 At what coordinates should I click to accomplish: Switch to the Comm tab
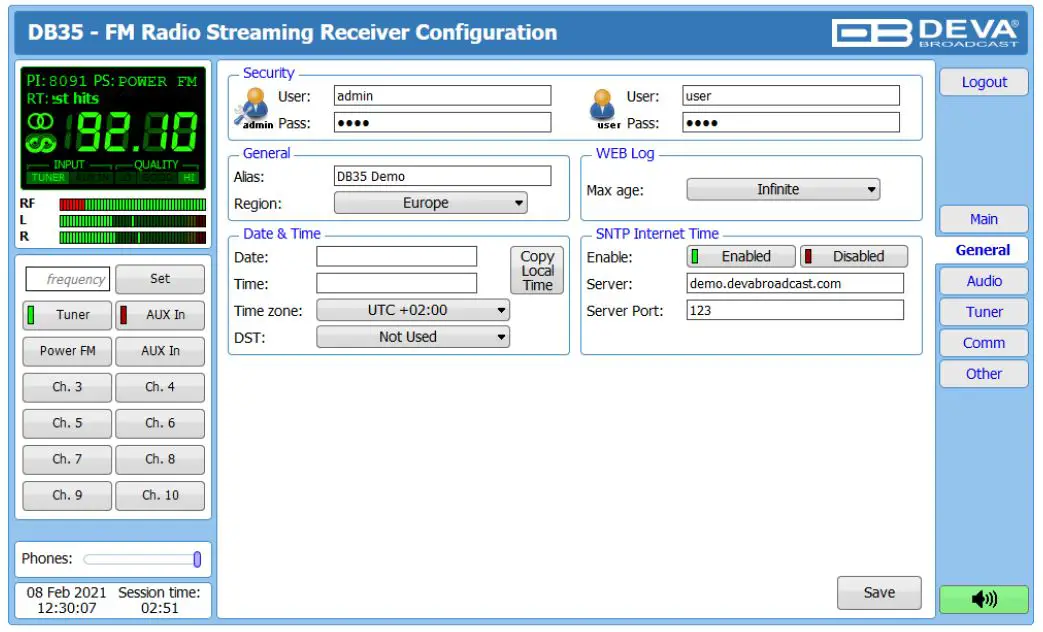(x=983, y=343)
